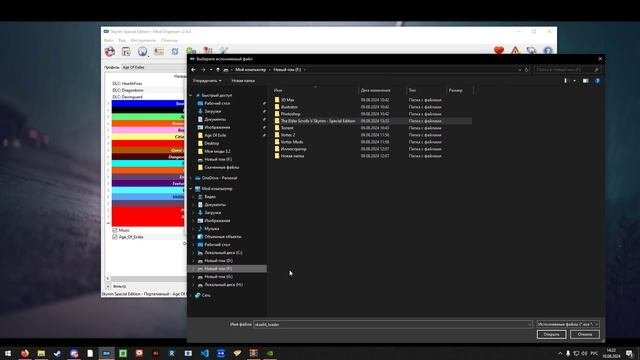Open the Упорядочить dropdown menu
This screenshot has width=640, height=360.
(x=207, y=81)
